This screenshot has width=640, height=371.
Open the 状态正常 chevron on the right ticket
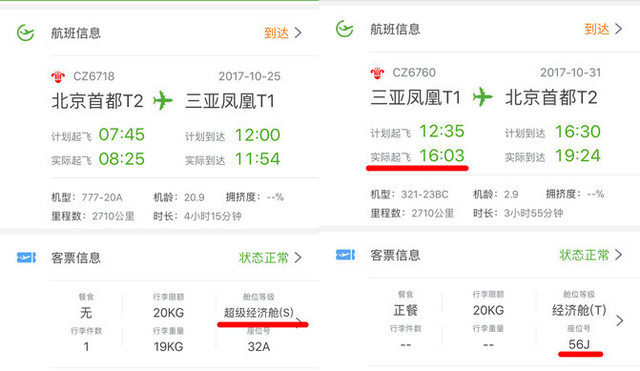(x=619, y=255)
